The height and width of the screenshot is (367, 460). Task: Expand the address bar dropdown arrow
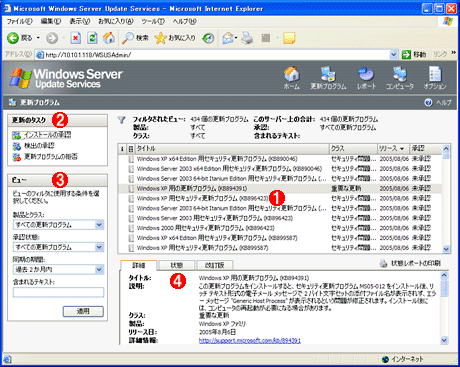[394, 55]
